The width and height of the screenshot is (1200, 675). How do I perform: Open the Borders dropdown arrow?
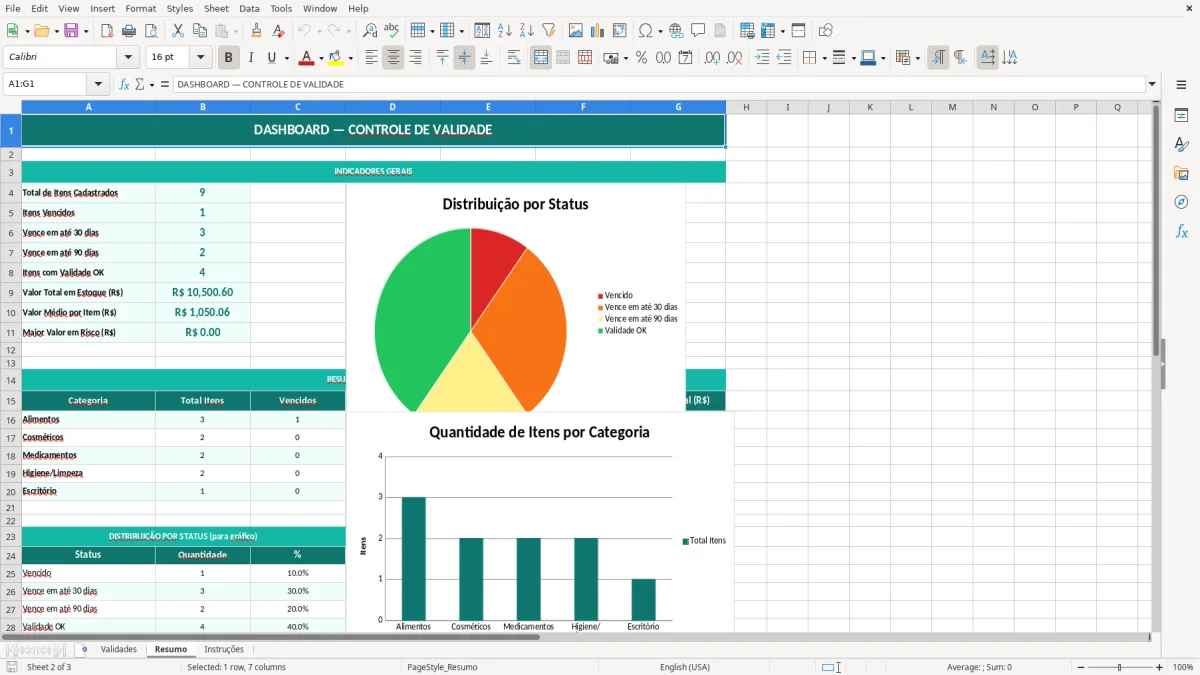[824, 58]
